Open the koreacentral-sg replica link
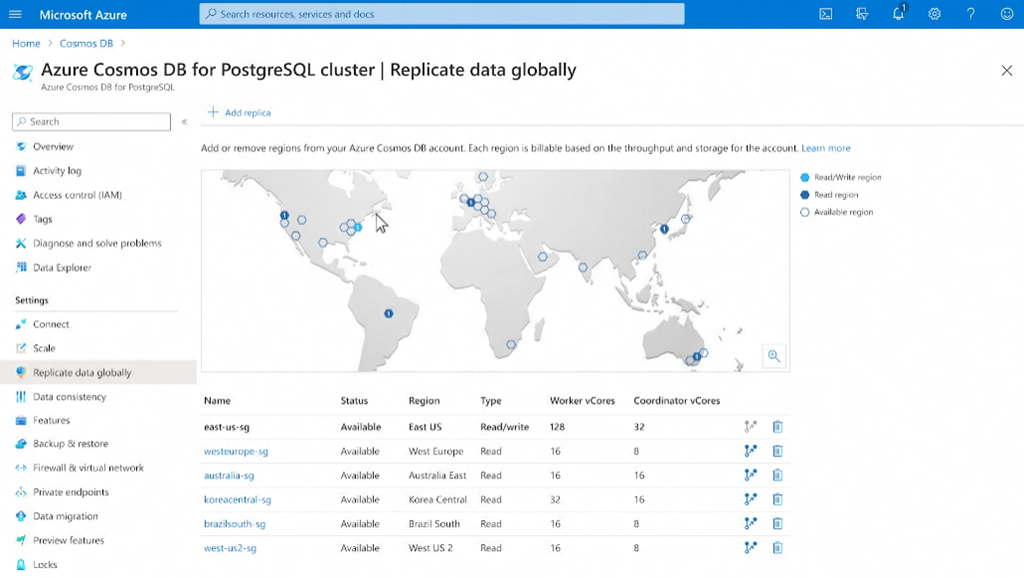The image size is (1024, 578). point(237,500)
